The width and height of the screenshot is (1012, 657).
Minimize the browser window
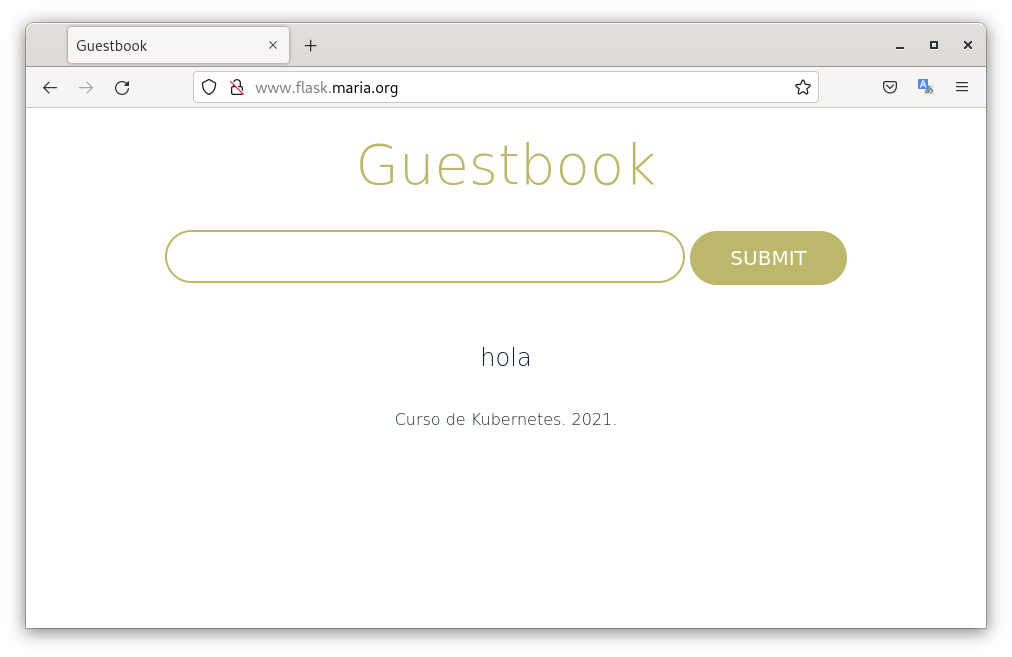point(900,46)
